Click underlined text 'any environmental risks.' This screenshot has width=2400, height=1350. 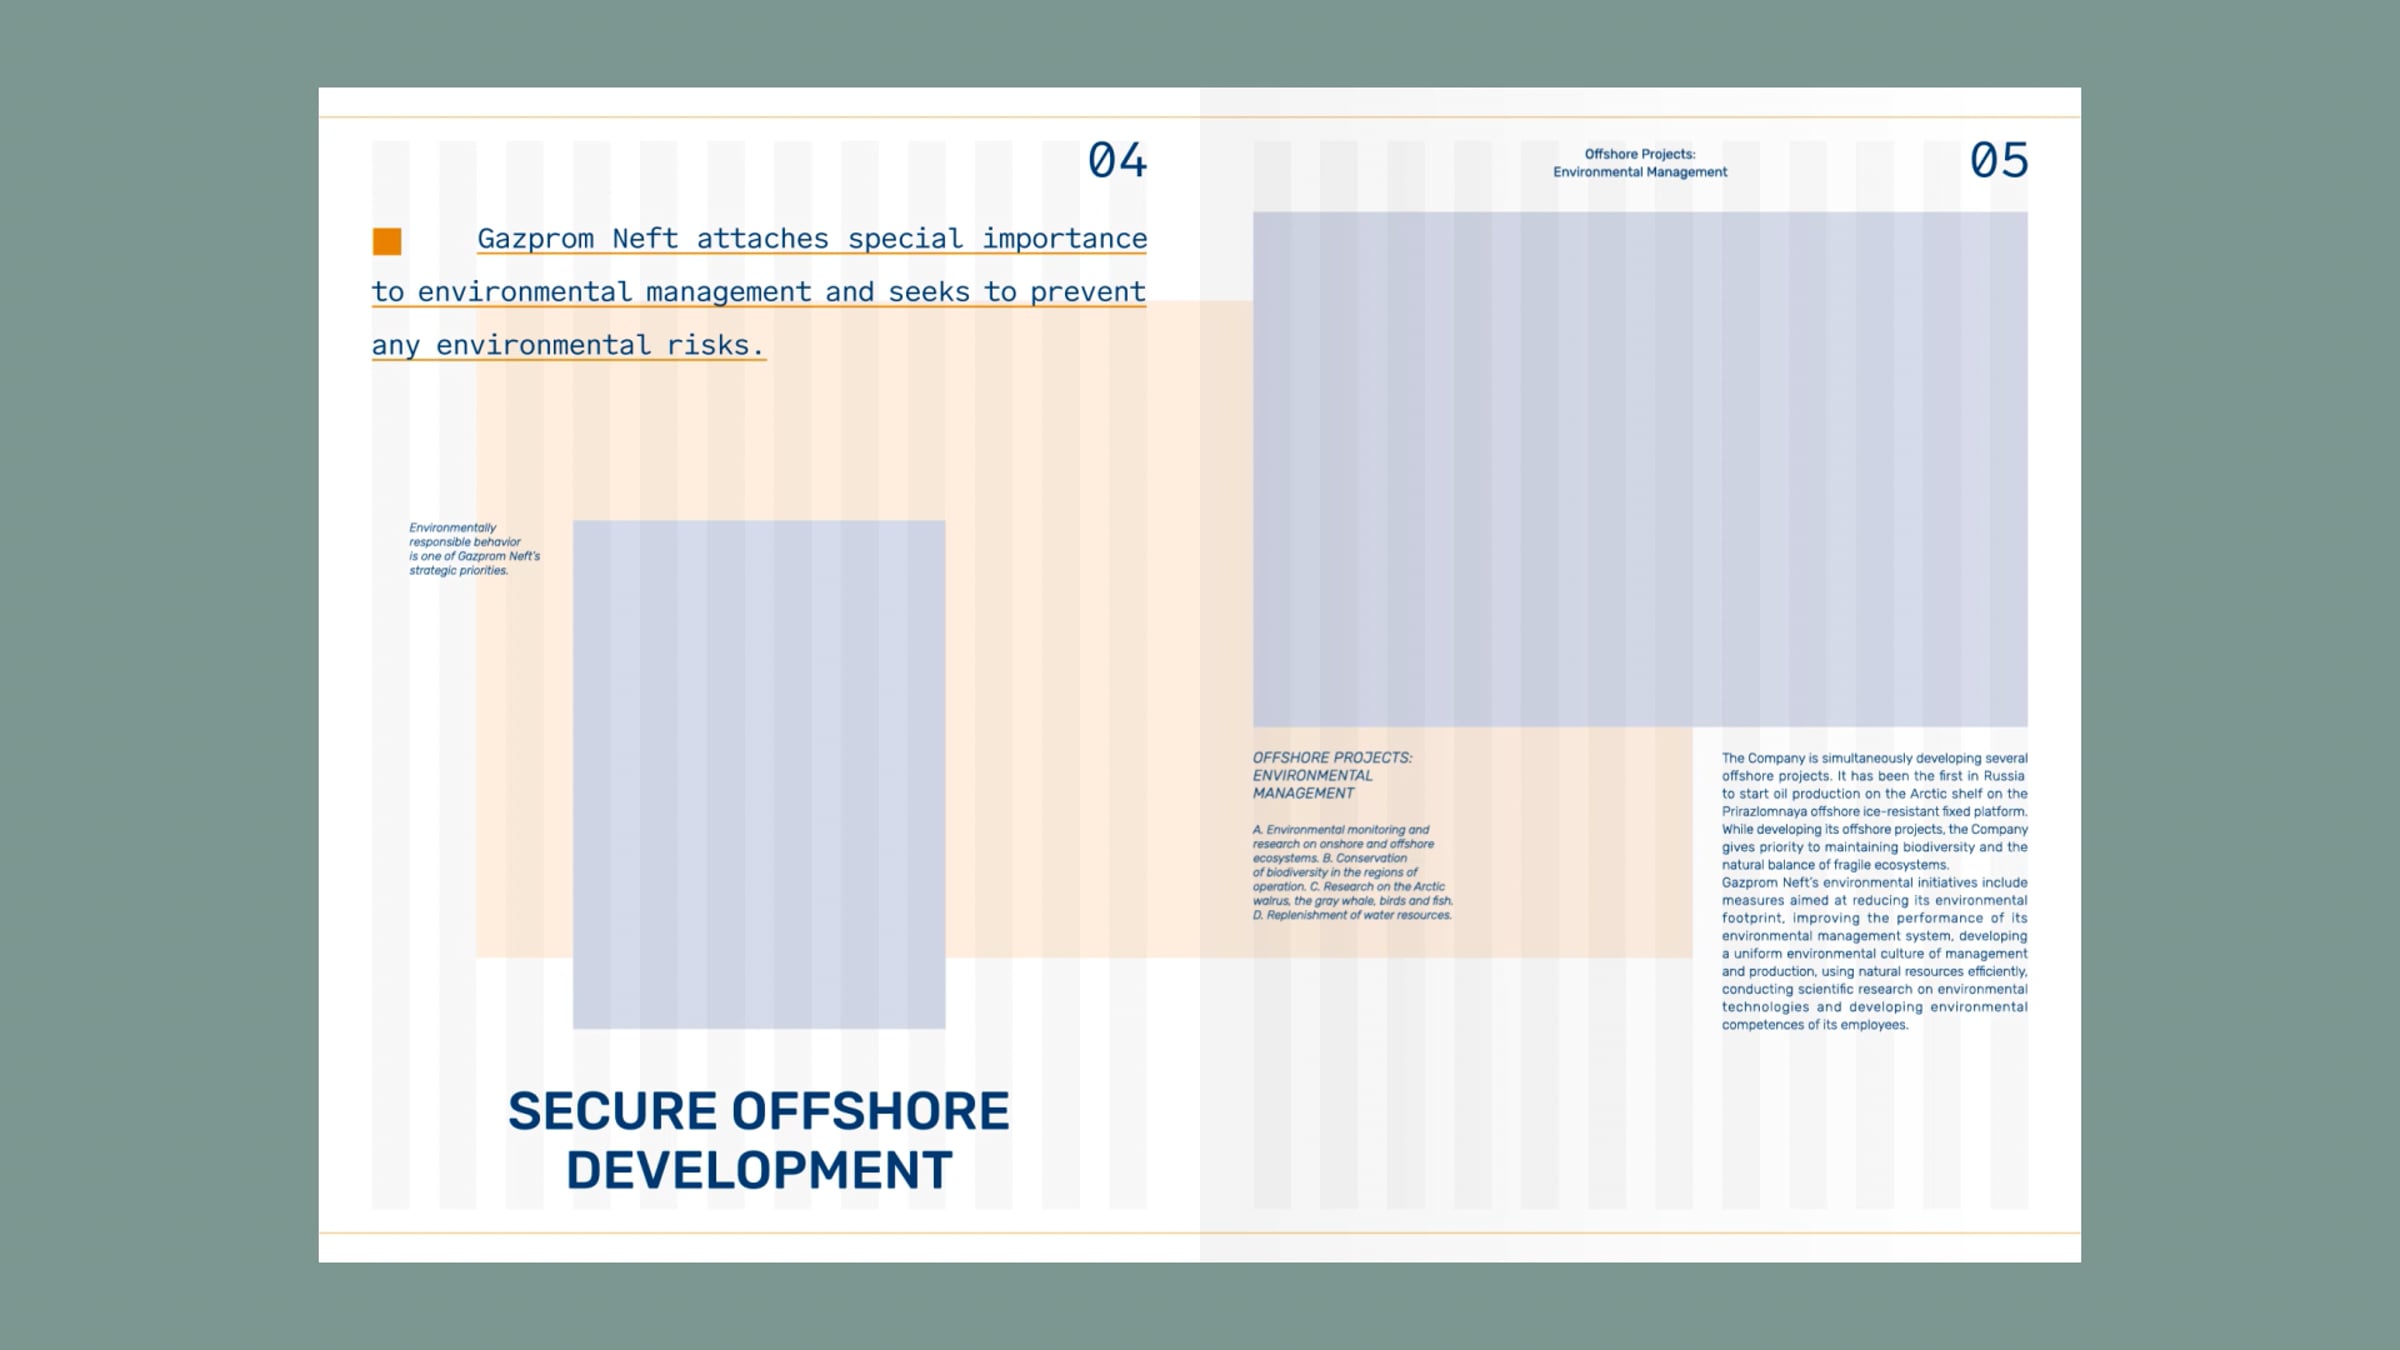click(x=568, y=345)
